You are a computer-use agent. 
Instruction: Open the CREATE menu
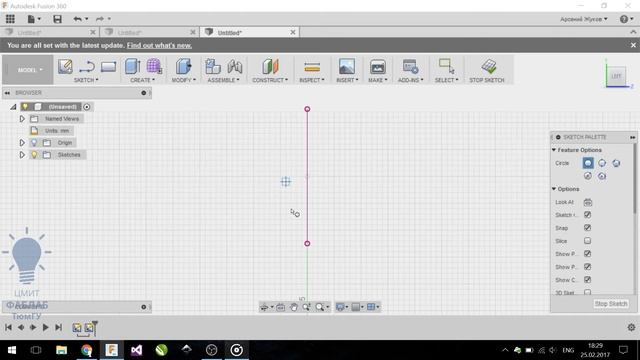click(x=142, y=80)
